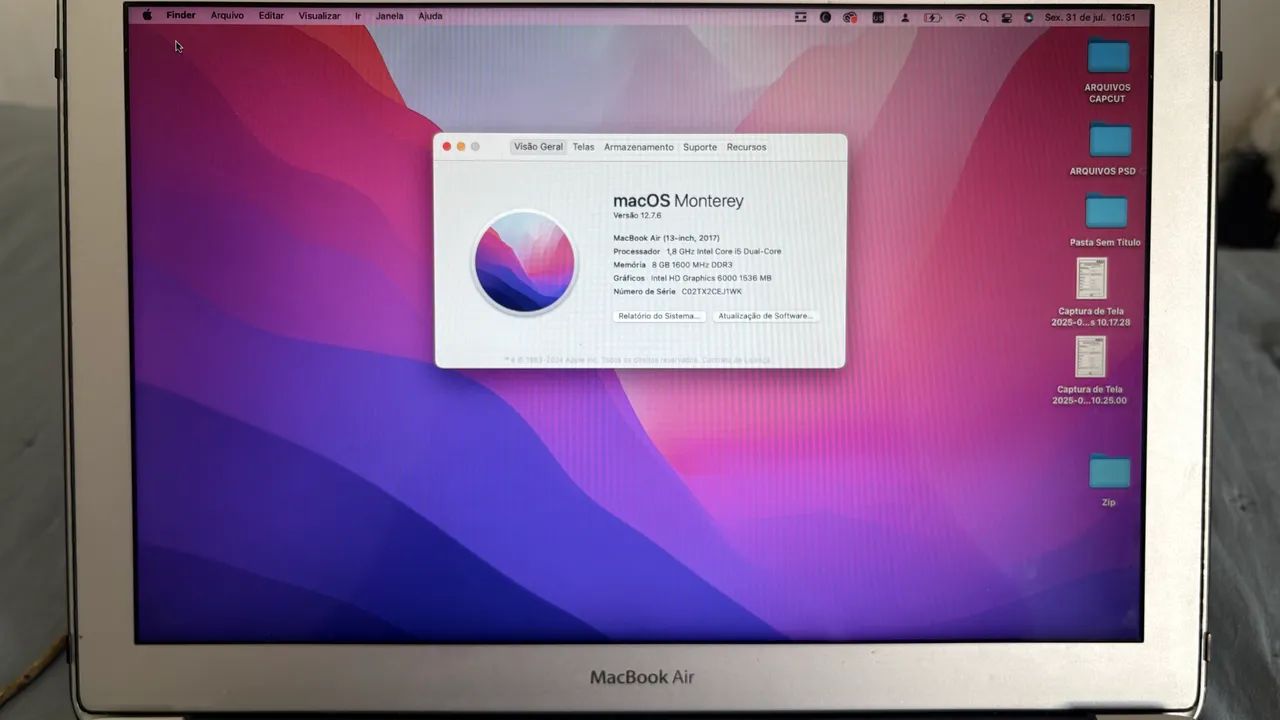
Task: Click the striped menu bar icon left of the dark round icon
Action: pyautogui.click(x=800, y=17)
